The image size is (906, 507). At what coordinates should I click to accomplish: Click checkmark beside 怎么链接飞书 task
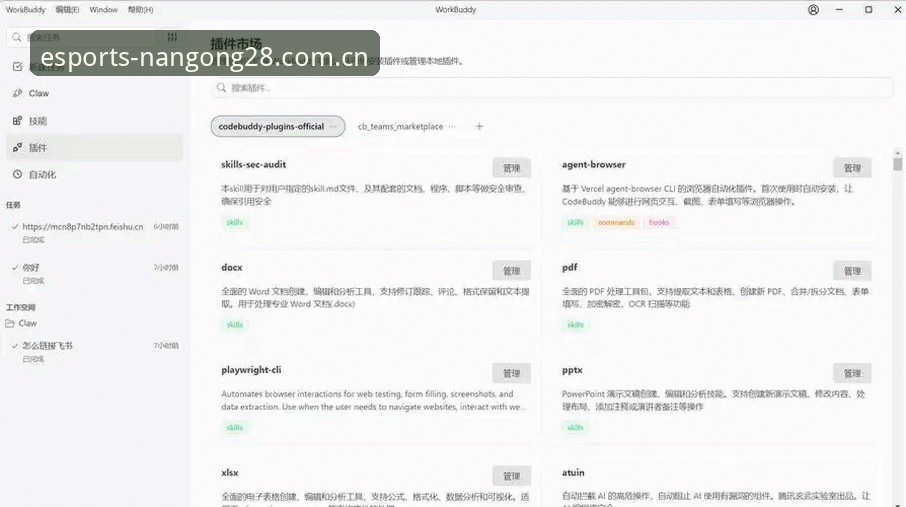[x=15, y=345]
